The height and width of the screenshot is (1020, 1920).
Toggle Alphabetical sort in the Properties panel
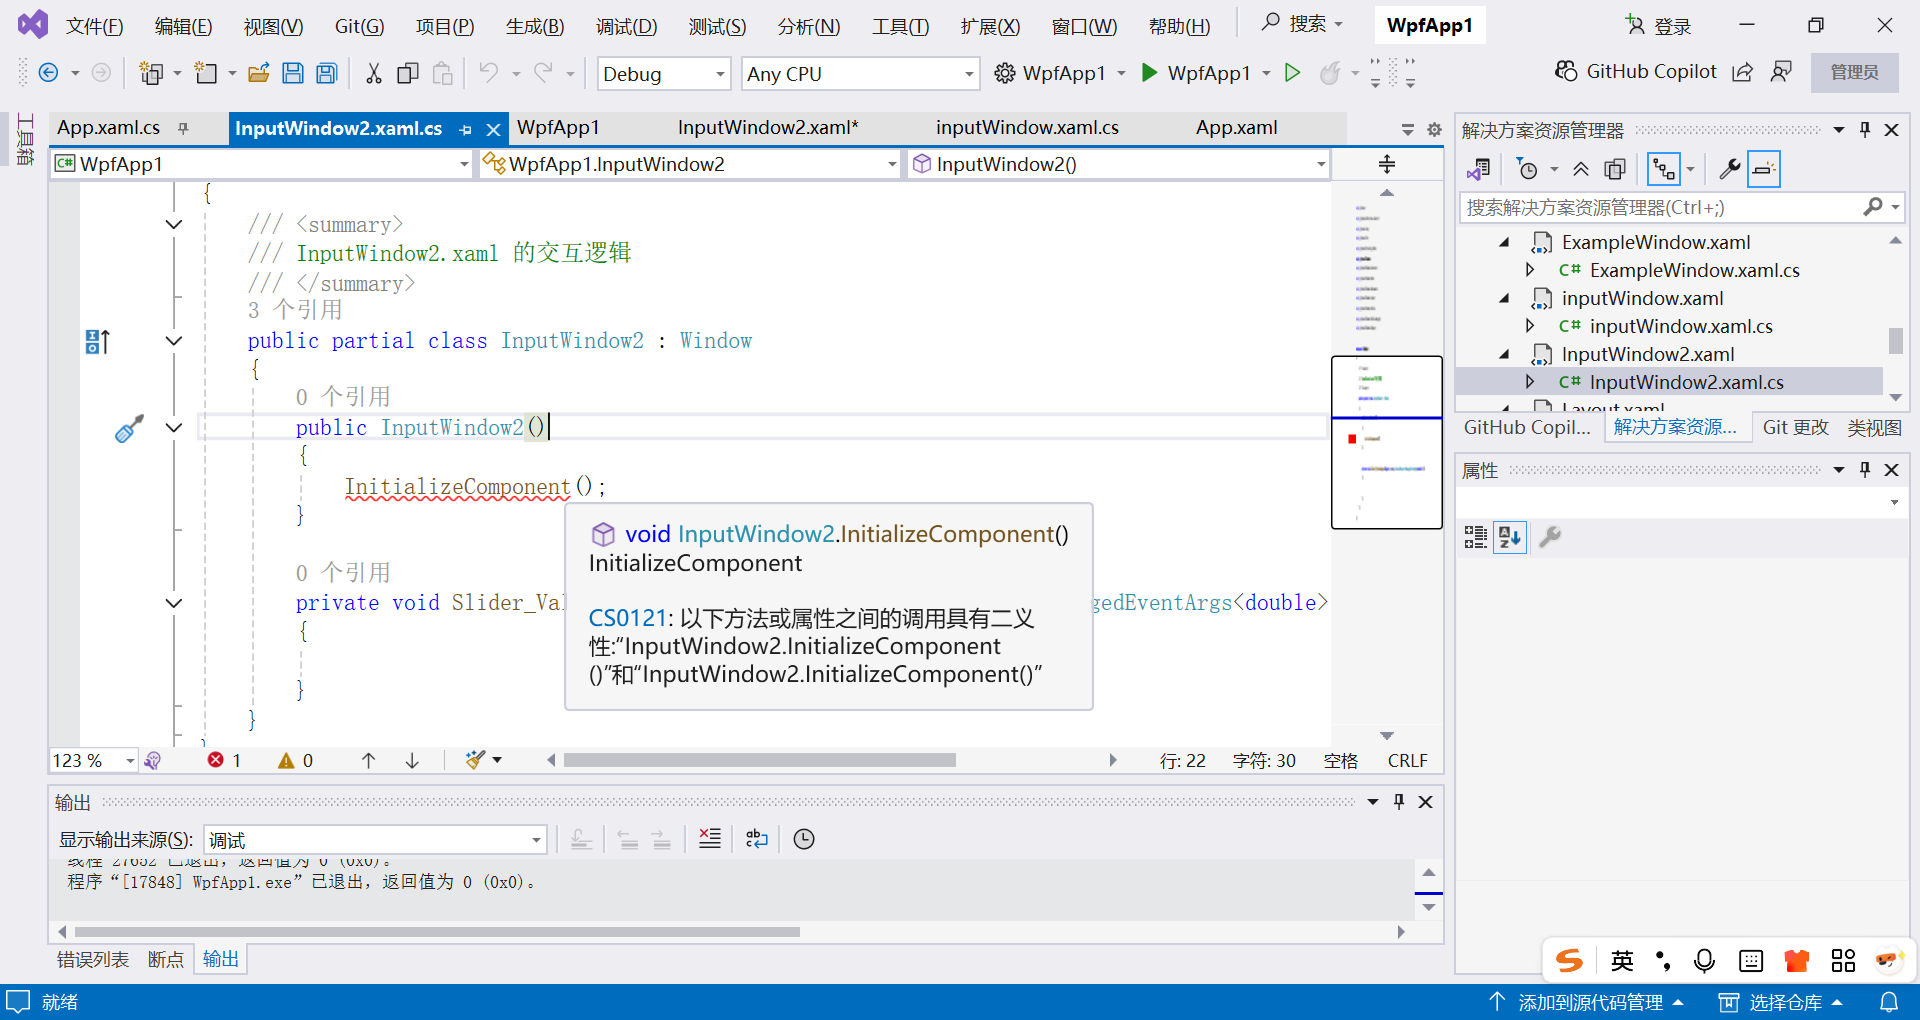(1510, 537)
